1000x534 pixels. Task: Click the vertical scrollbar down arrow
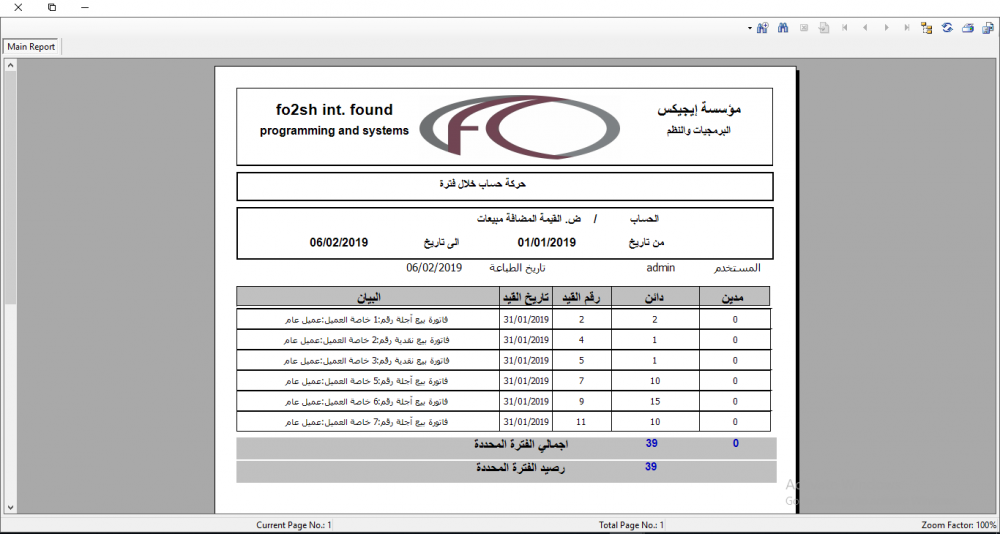click(x=10, y=507)
